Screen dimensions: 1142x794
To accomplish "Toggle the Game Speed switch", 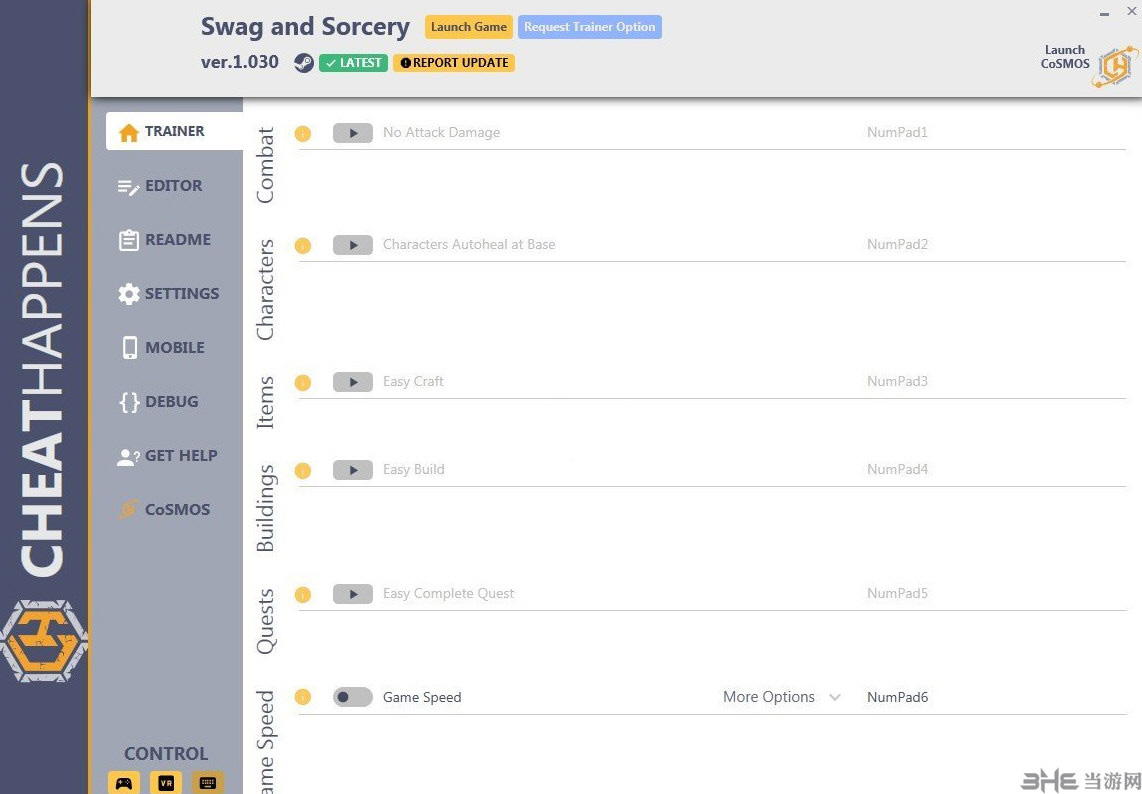I will pos(353,697).
